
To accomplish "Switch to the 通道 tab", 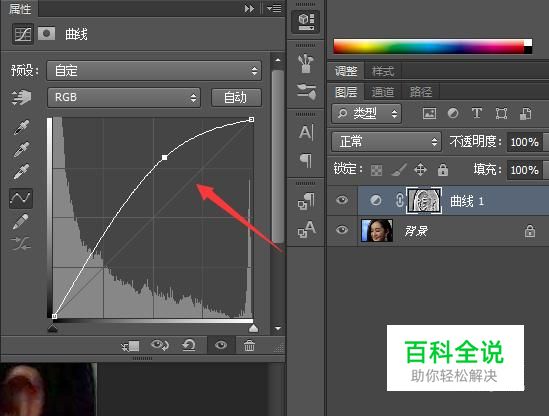I will 383,92.
